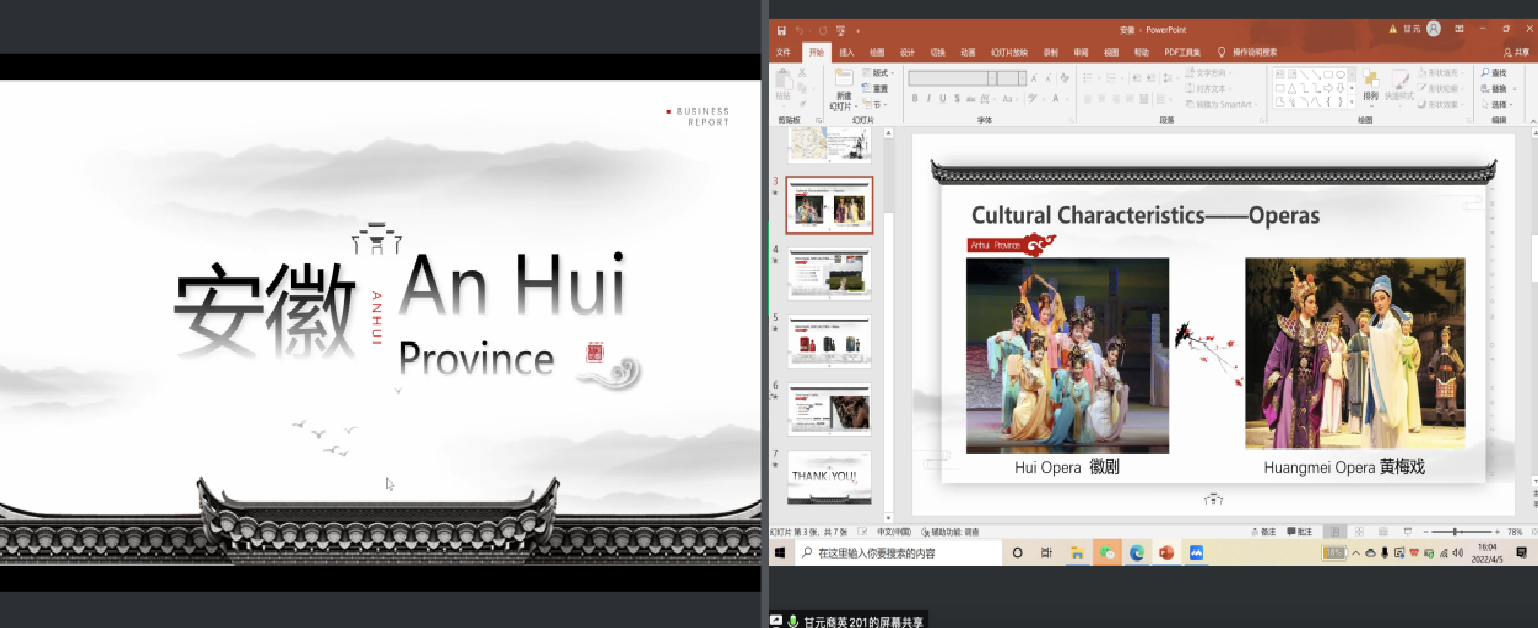Toggle bulleted list in Paragraph group

click(1089, 77)
